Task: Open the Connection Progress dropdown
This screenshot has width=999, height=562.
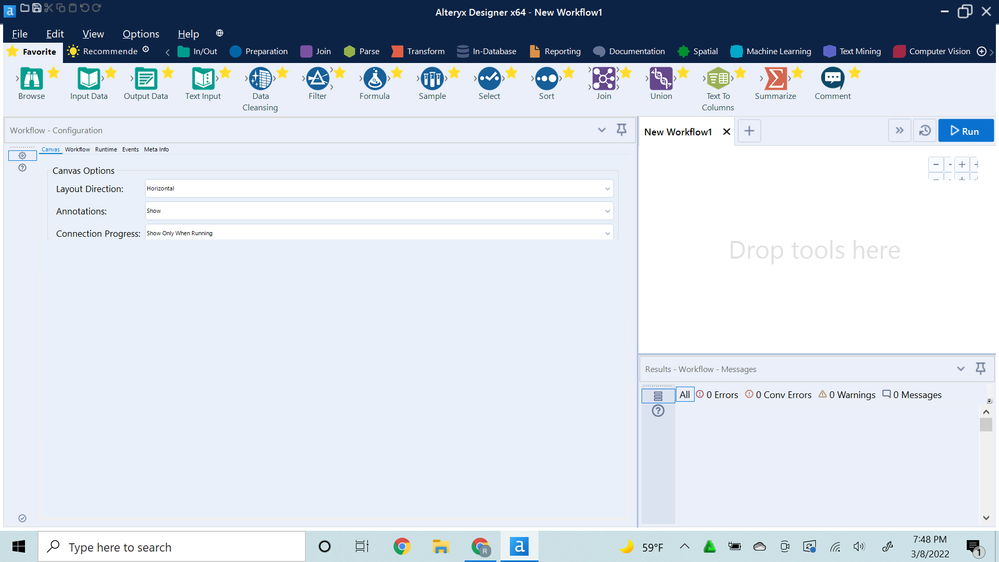Action: pos(379,233)
